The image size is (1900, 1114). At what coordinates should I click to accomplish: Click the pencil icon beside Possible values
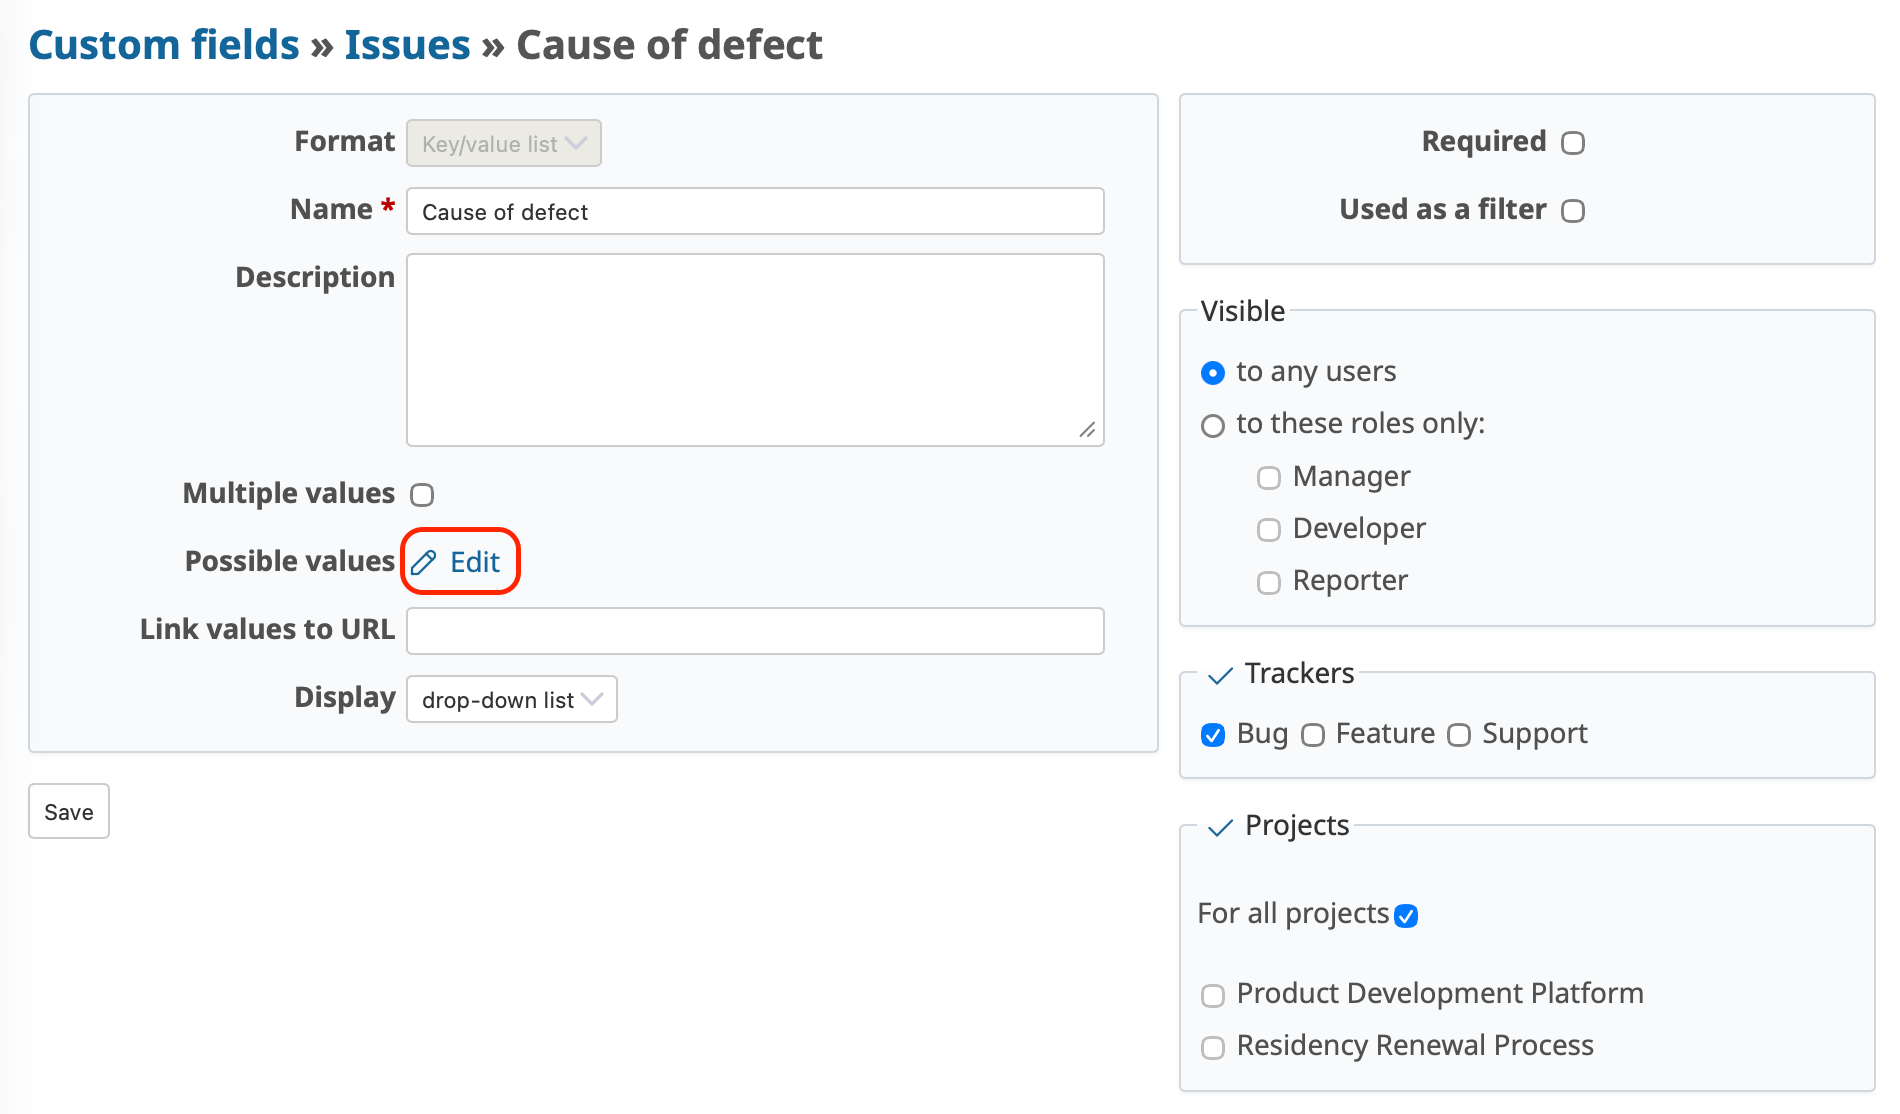424,562
